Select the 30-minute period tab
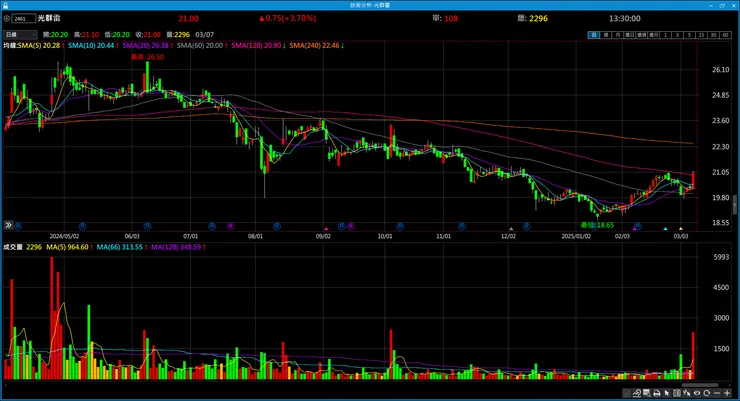Image resolution: width=740 pixels, height=401 pixels. tap(713, 35)
